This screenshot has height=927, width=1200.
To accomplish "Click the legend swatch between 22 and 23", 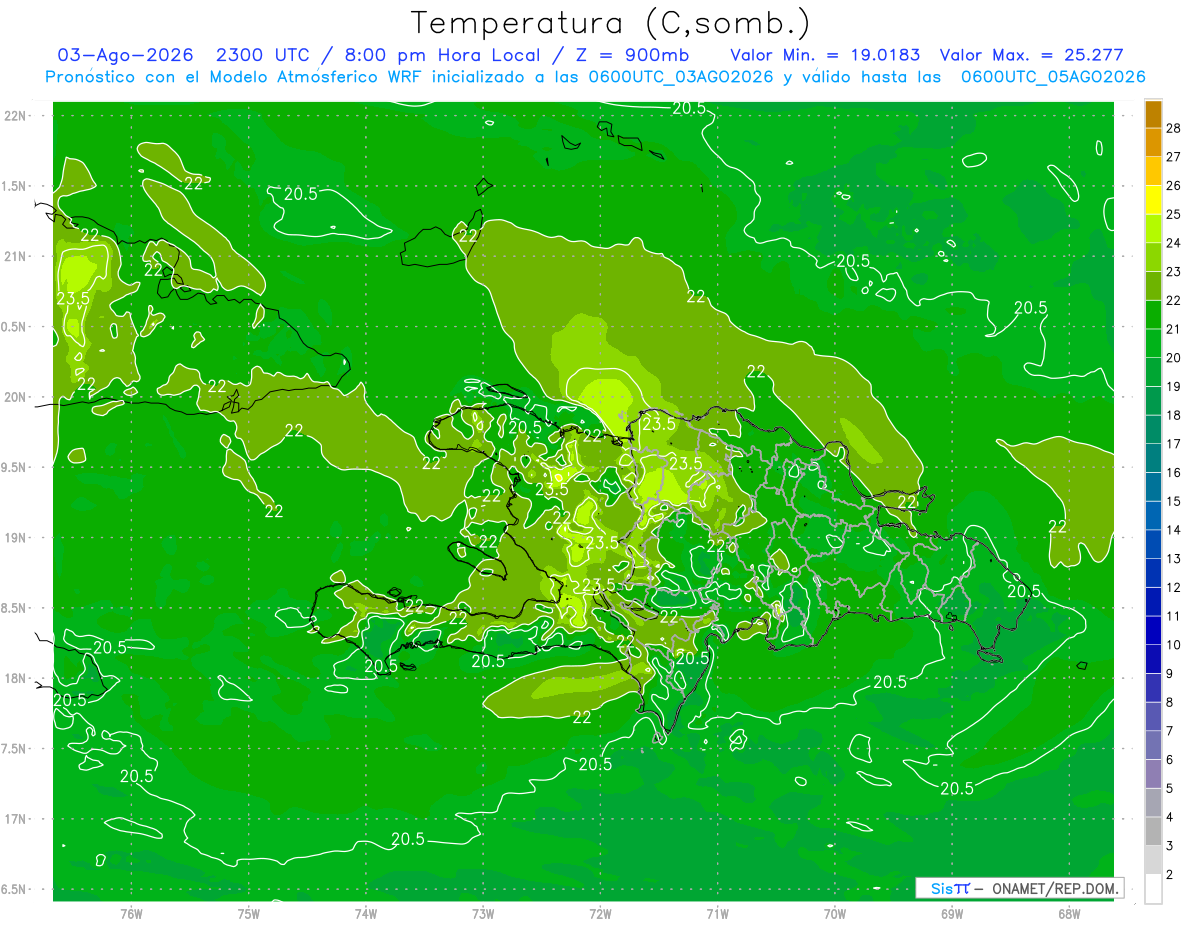I will tap(1154, 286).
